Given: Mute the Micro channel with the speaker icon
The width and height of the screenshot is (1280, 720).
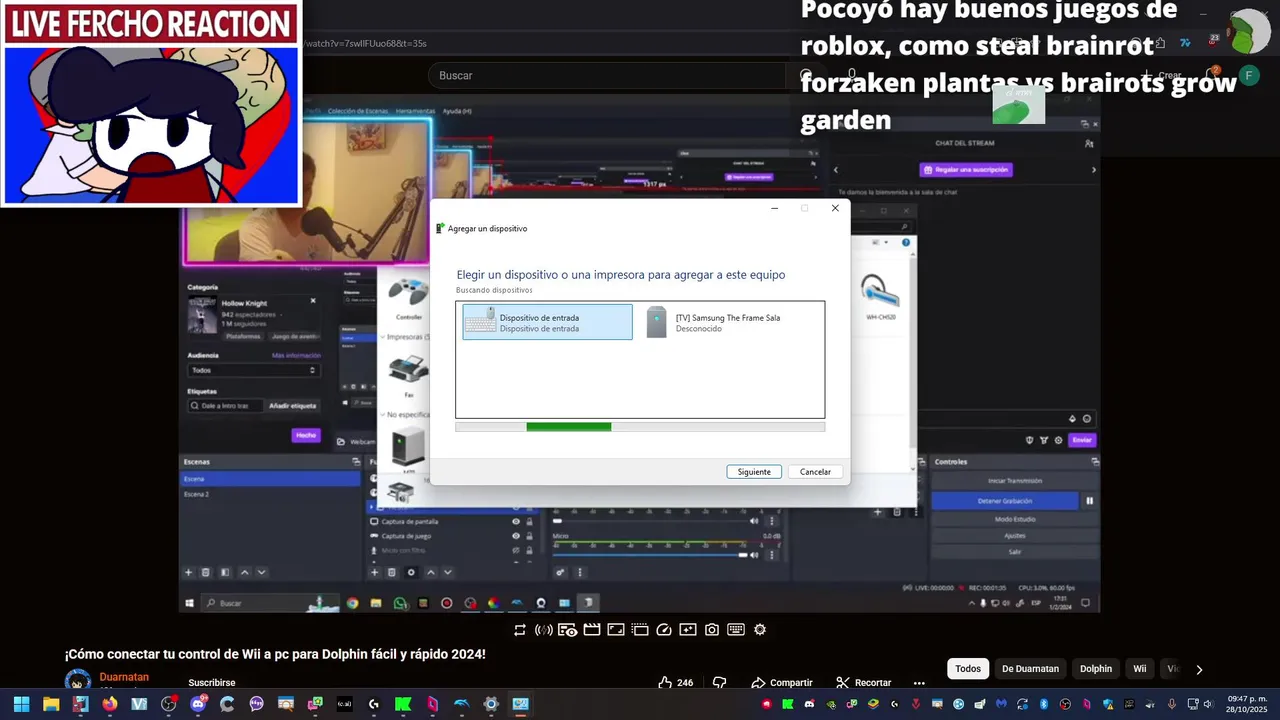Looking at the screenshot, I should click(756, 555).
